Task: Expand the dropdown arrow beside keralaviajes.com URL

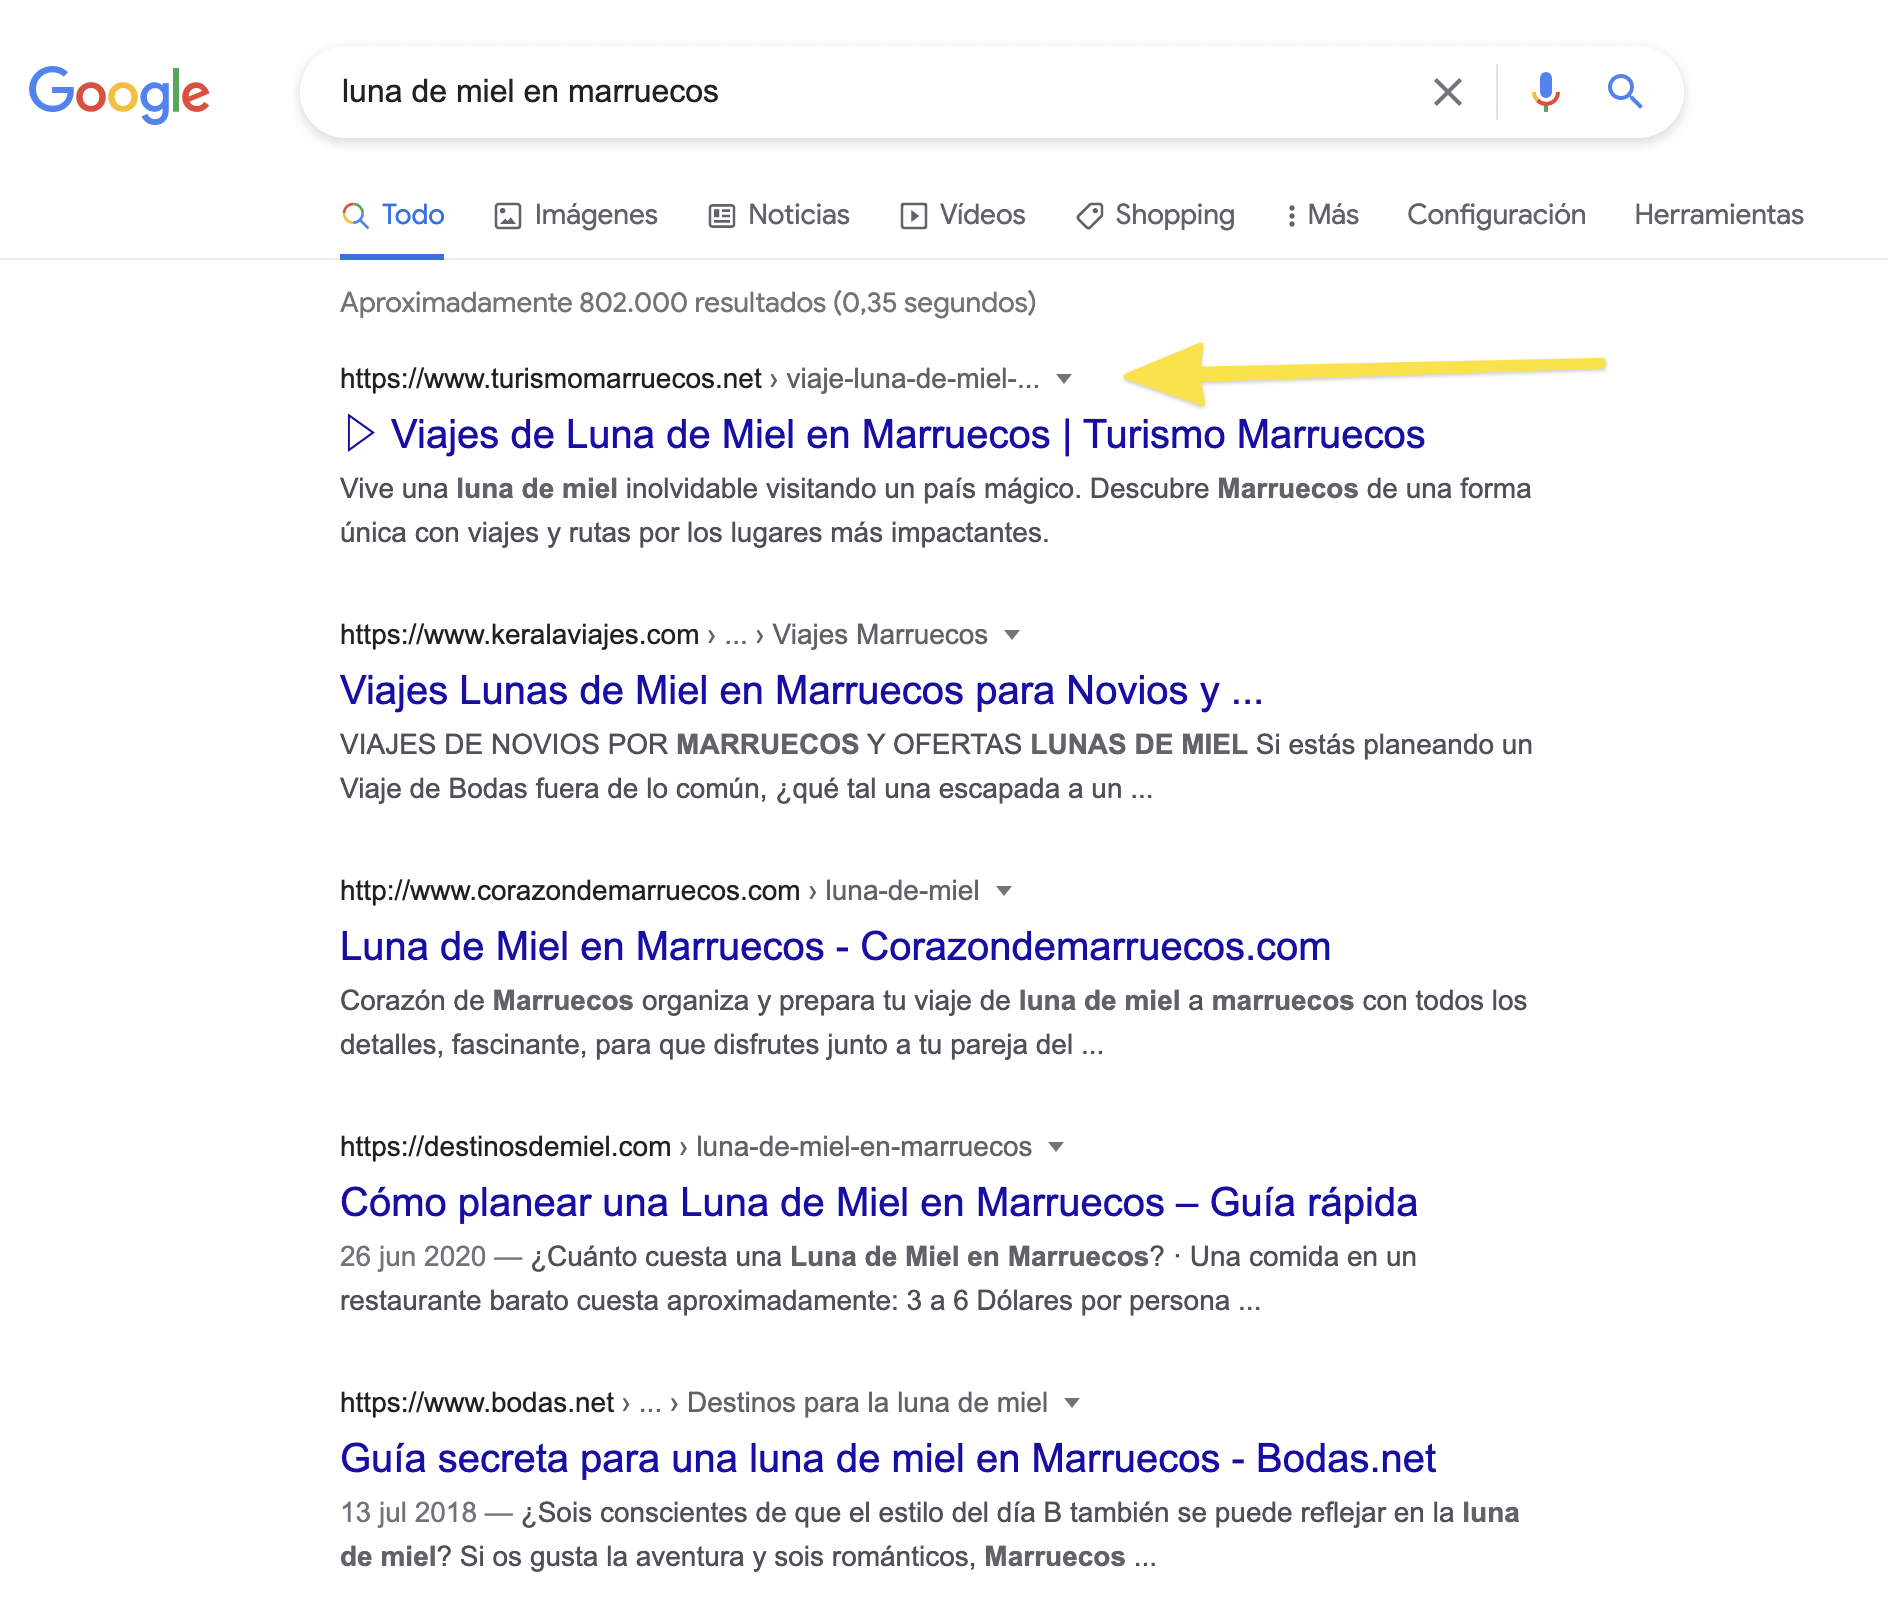Action: (1012, 635)
